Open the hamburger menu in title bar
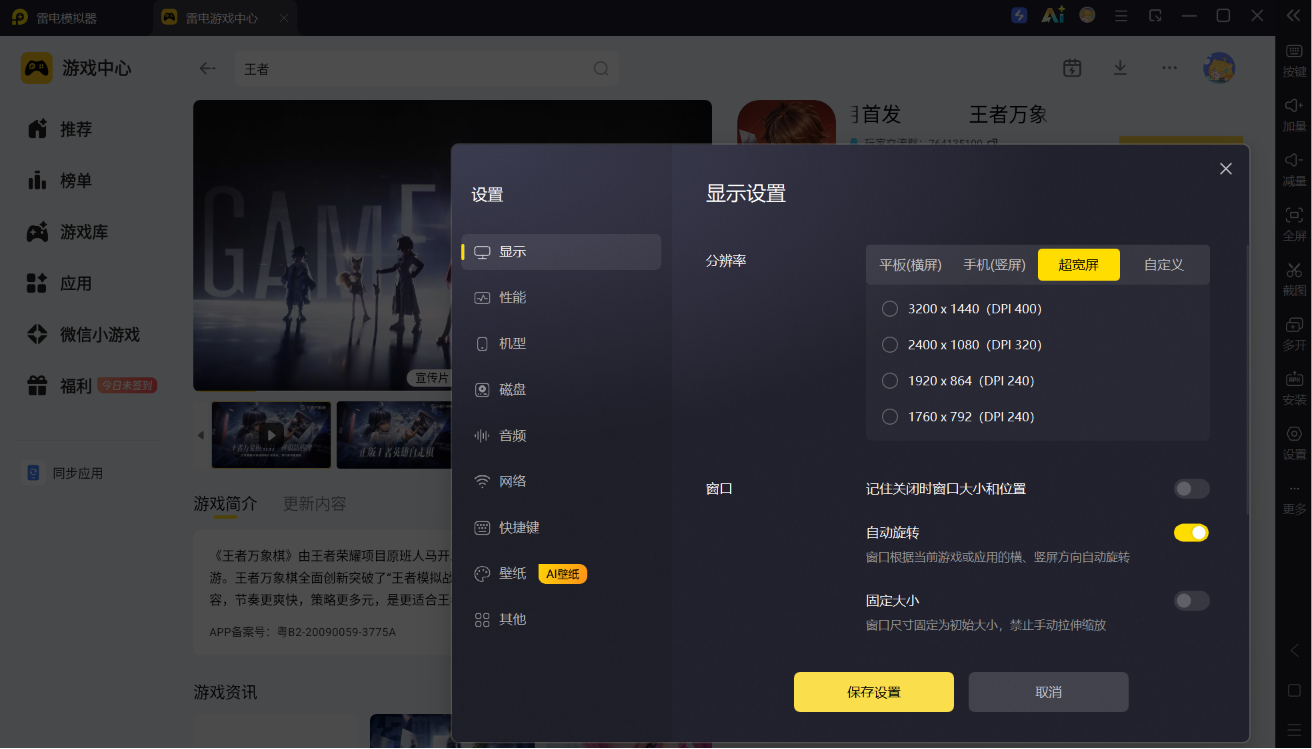 tap(1121, 16)
